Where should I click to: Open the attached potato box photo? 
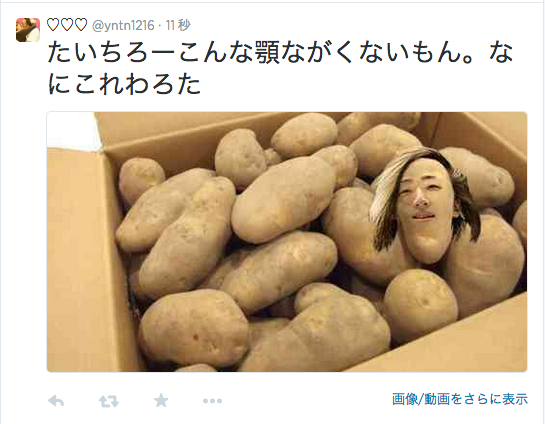(x=287, y=242)
